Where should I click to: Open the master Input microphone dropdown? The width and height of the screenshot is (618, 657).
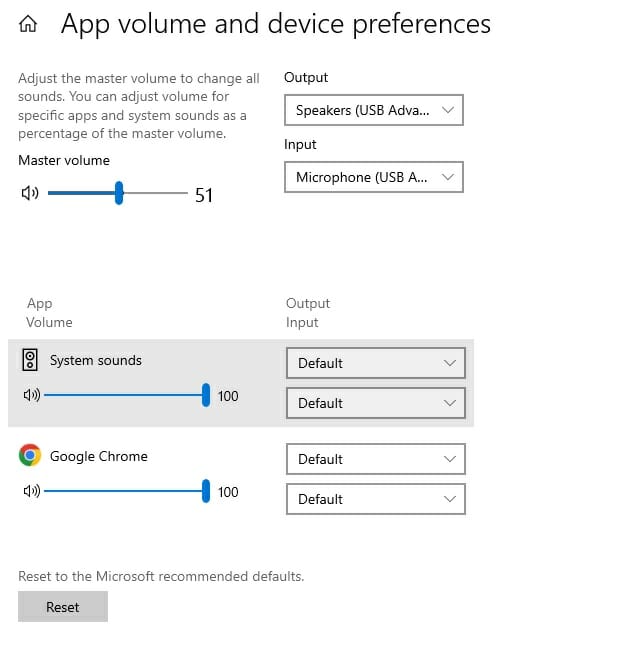point(374,177)
